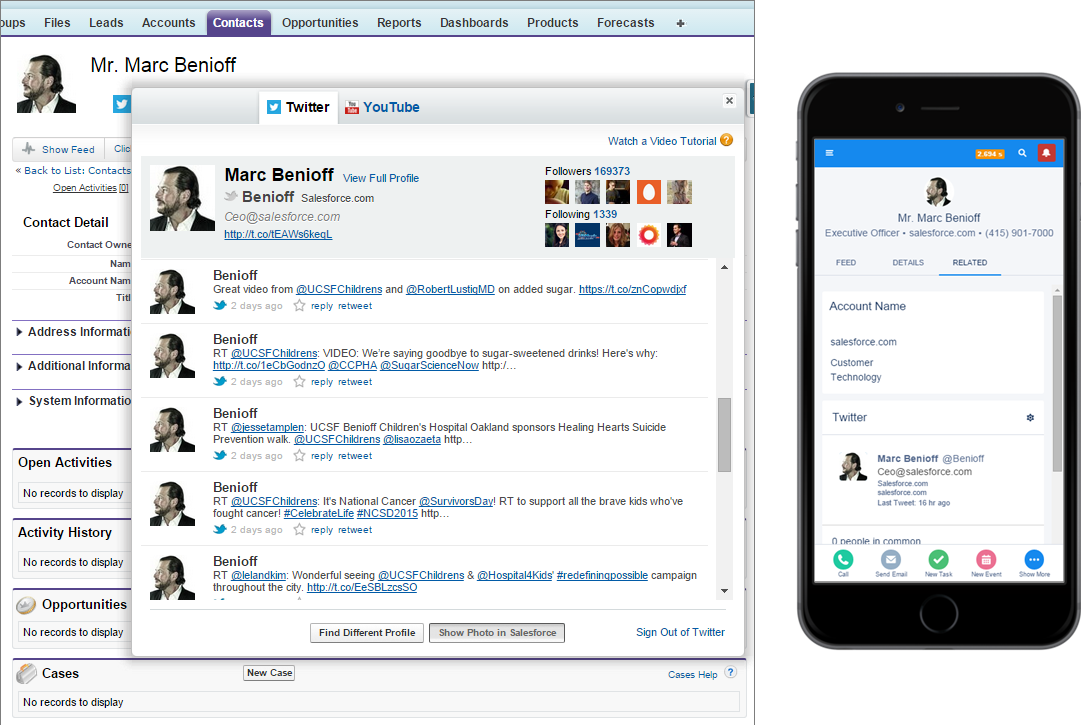Viewport: 1081px width, 725px height.
Task: Retweet the sugar-sweetened drinks tweet
Action: (355, 382)
